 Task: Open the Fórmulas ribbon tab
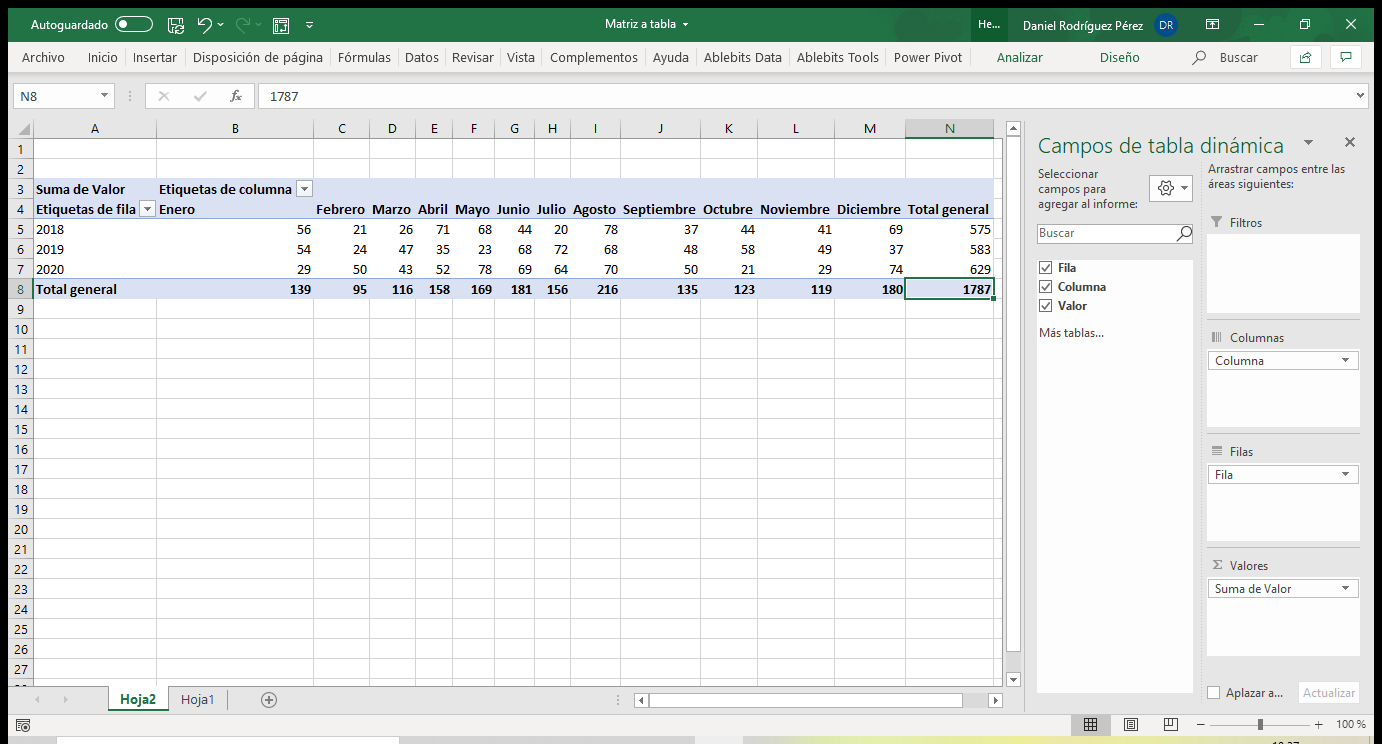point(364,57)
